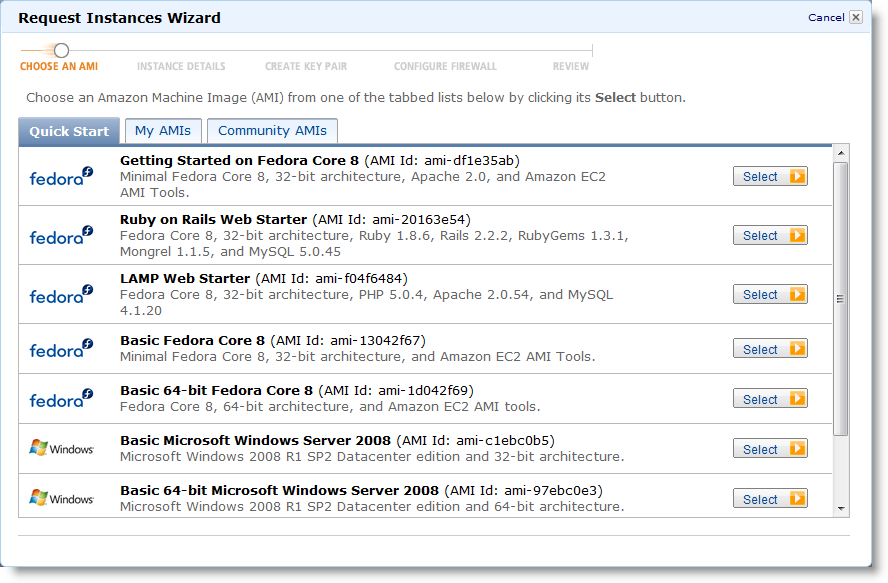
Task: Select the Basic Fedora Core 8 AMI
Action: (x=770, y=348)
